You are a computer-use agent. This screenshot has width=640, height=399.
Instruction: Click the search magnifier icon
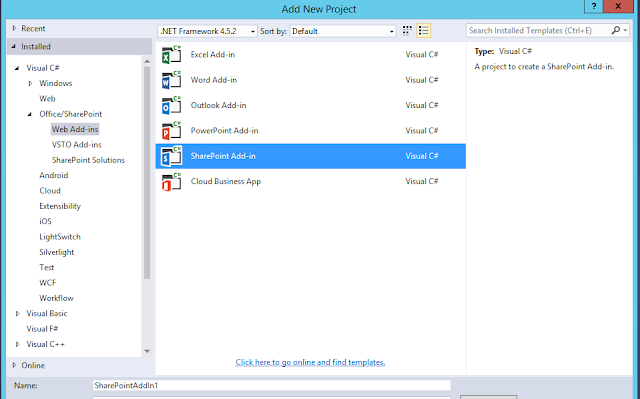click(x=616, y=30)
